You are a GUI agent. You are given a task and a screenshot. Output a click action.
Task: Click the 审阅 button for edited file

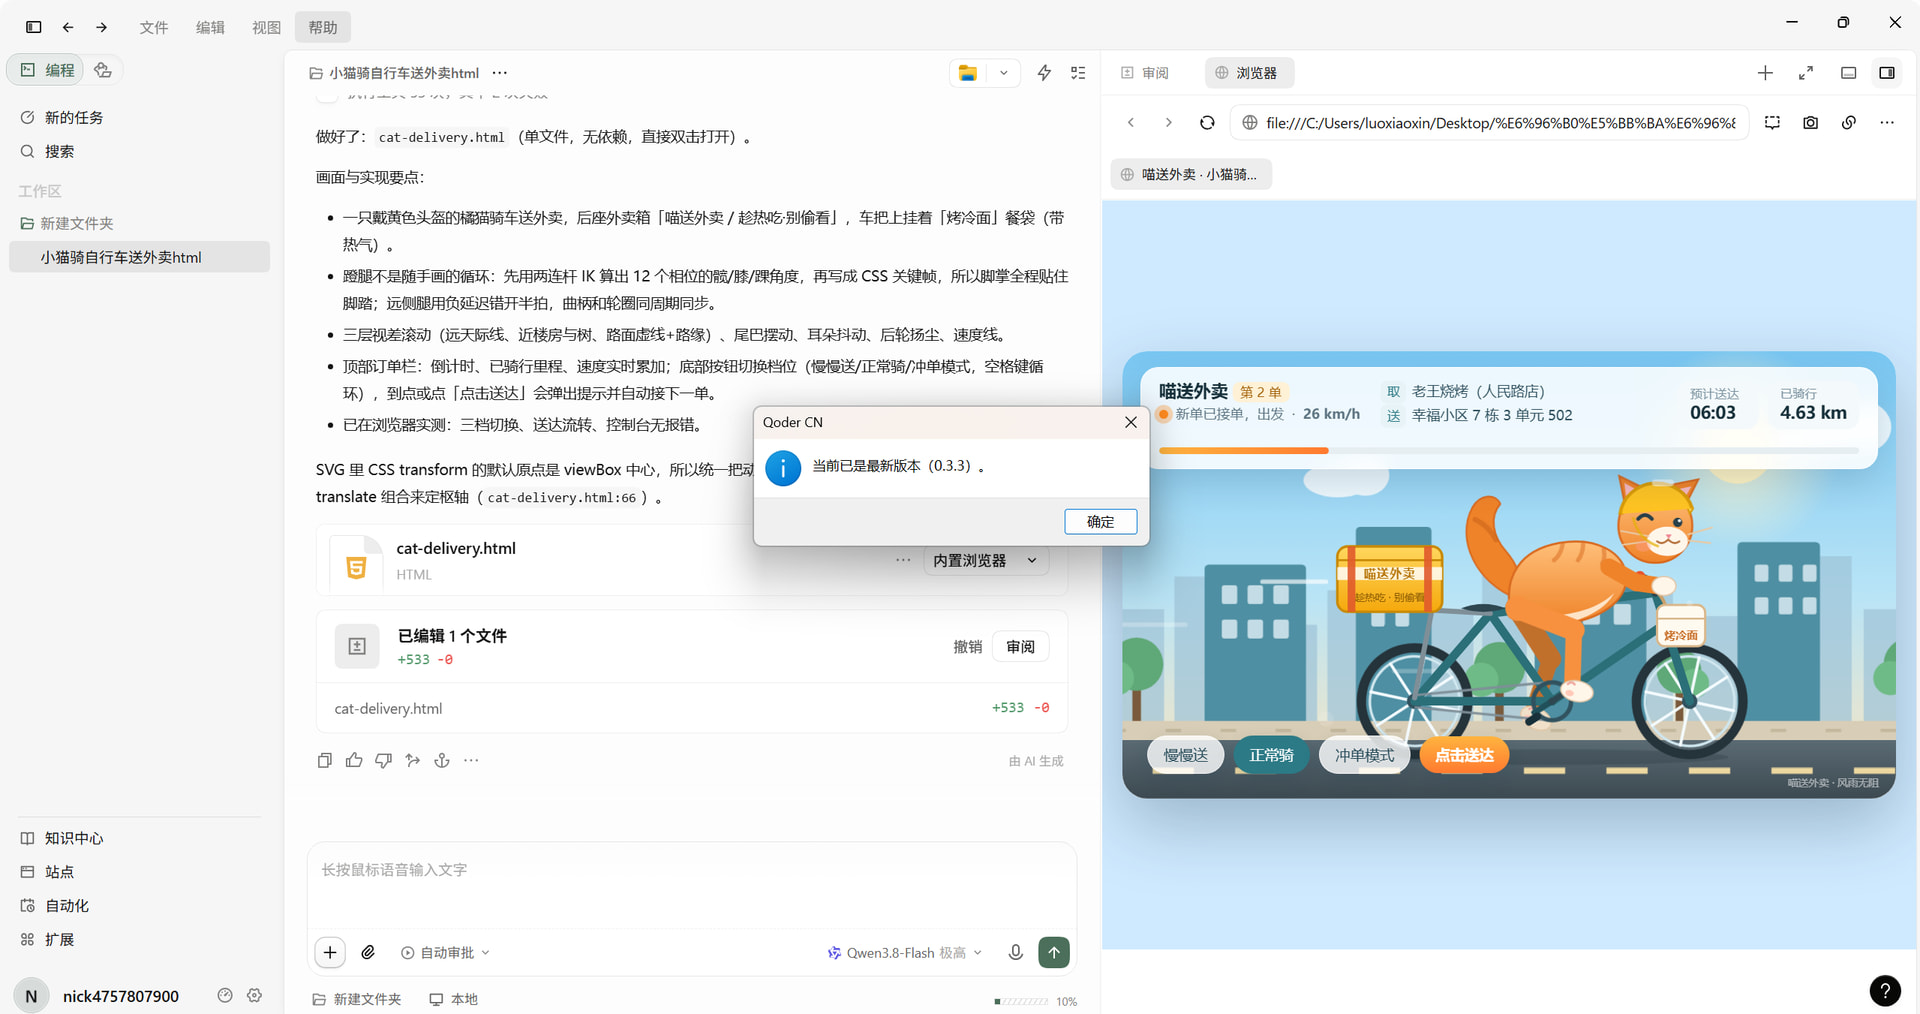[x=1021, y=647]
